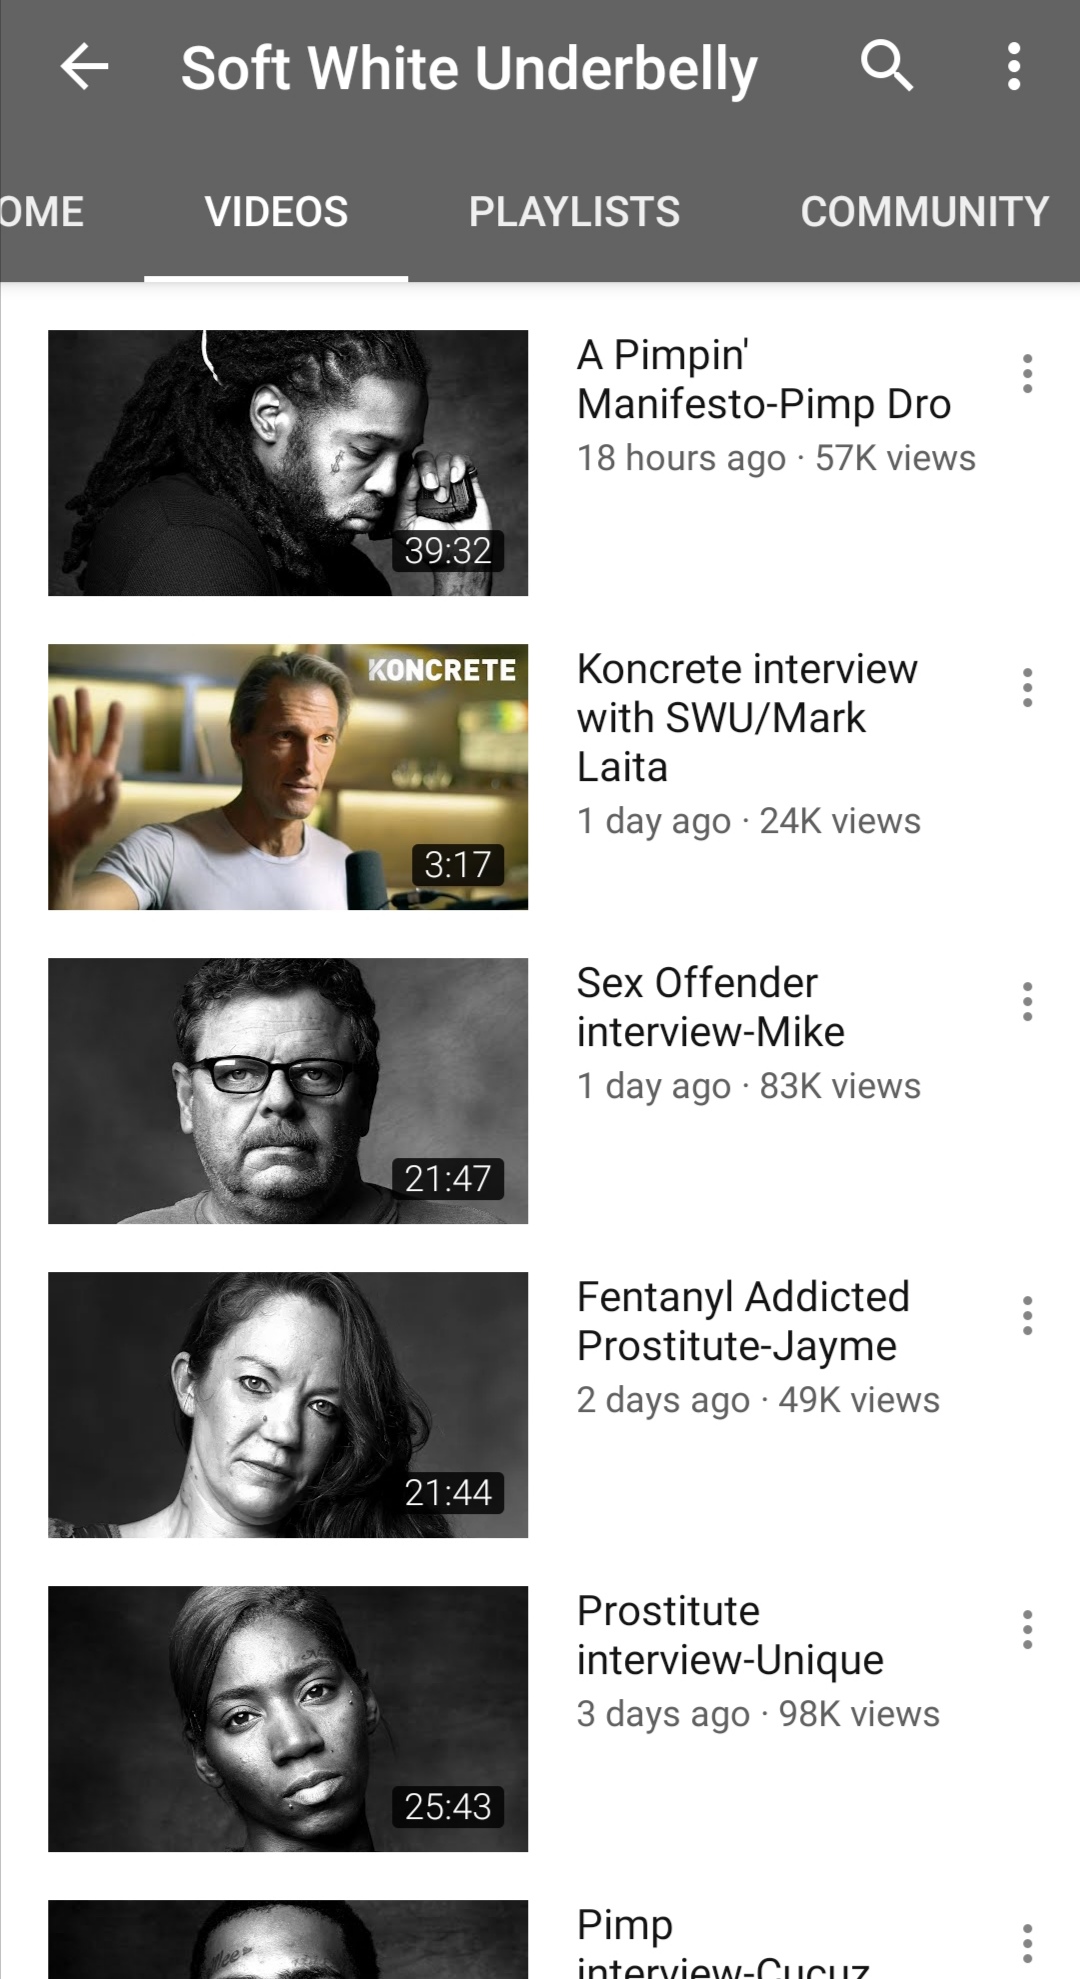
Task: Switch to the Community tab
Action: click(x=924, y=212)
